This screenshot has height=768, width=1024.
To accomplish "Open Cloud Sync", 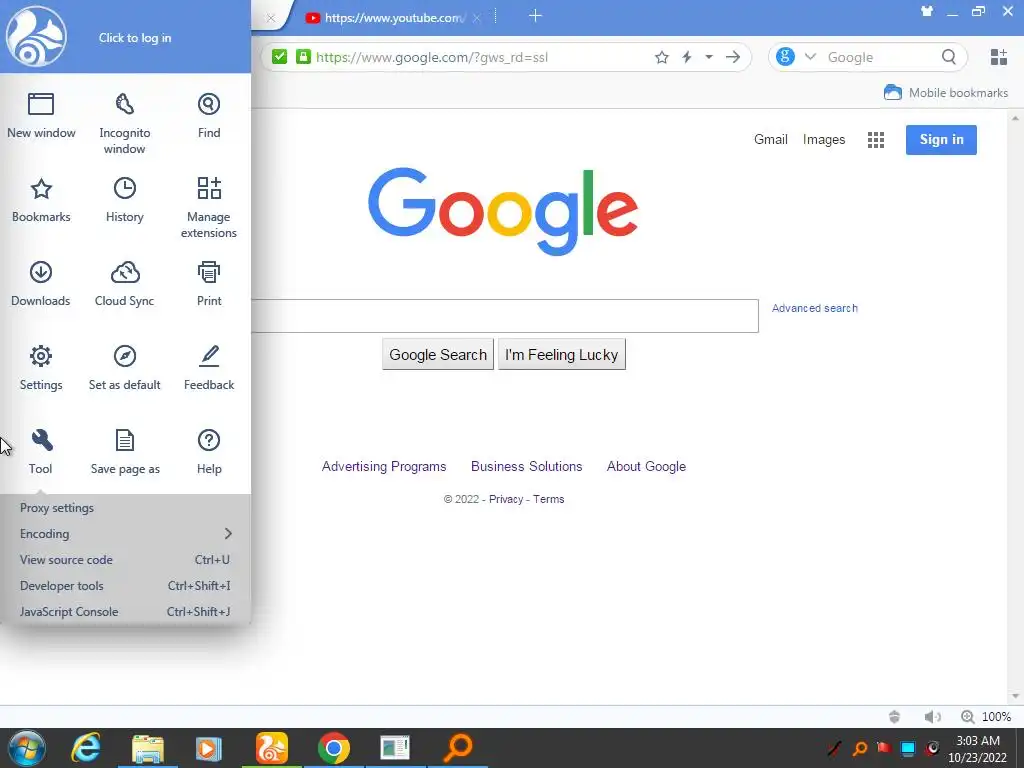I will point(125,283).
